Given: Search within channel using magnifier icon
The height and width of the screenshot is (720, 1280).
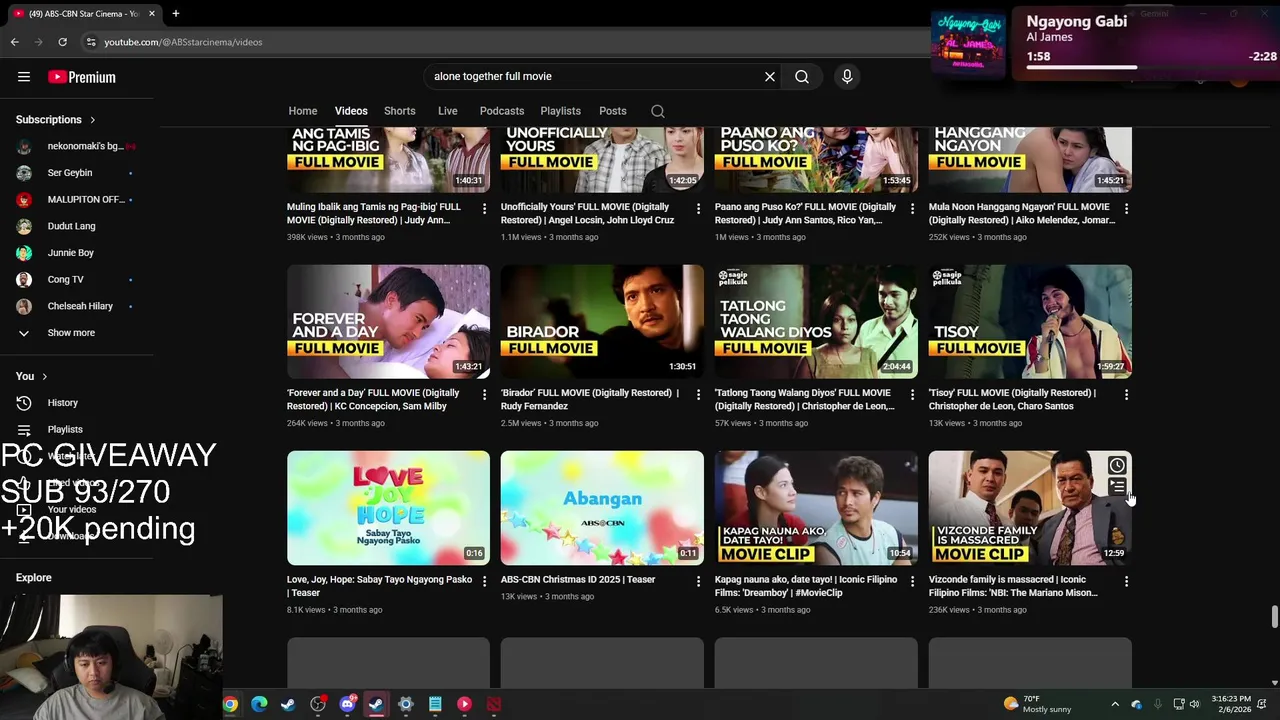Looking at the screenshot, I should click(x=658, y=111).
